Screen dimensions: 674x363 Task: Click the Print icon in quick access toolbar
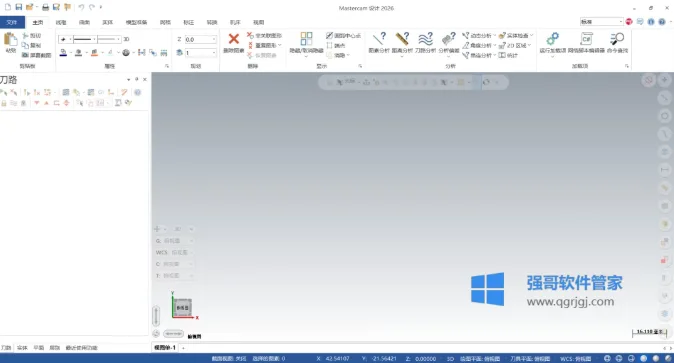point(45,7)
